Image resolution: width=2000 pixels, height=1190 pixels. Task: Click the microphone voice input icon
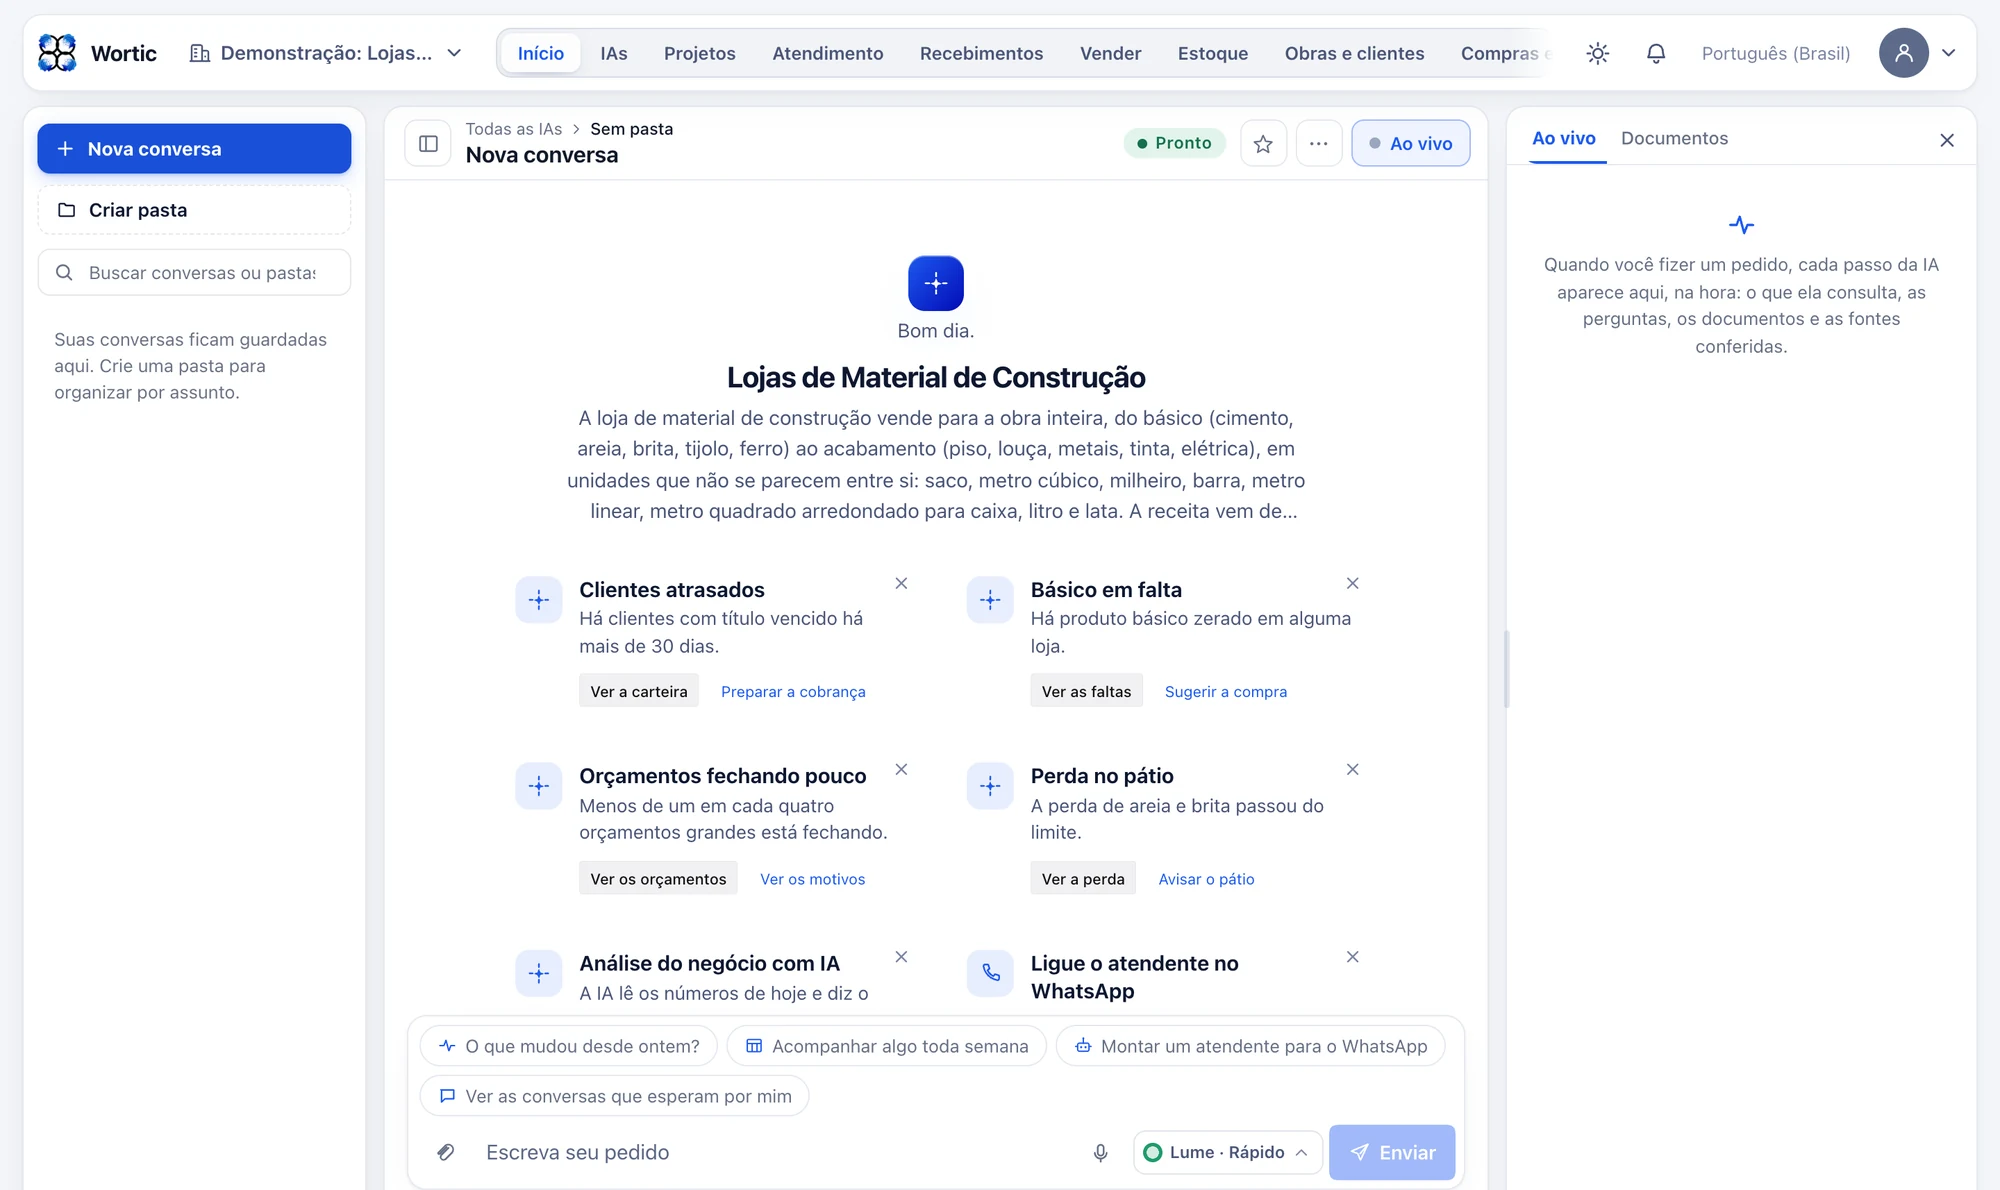tap(1100, 1152)
